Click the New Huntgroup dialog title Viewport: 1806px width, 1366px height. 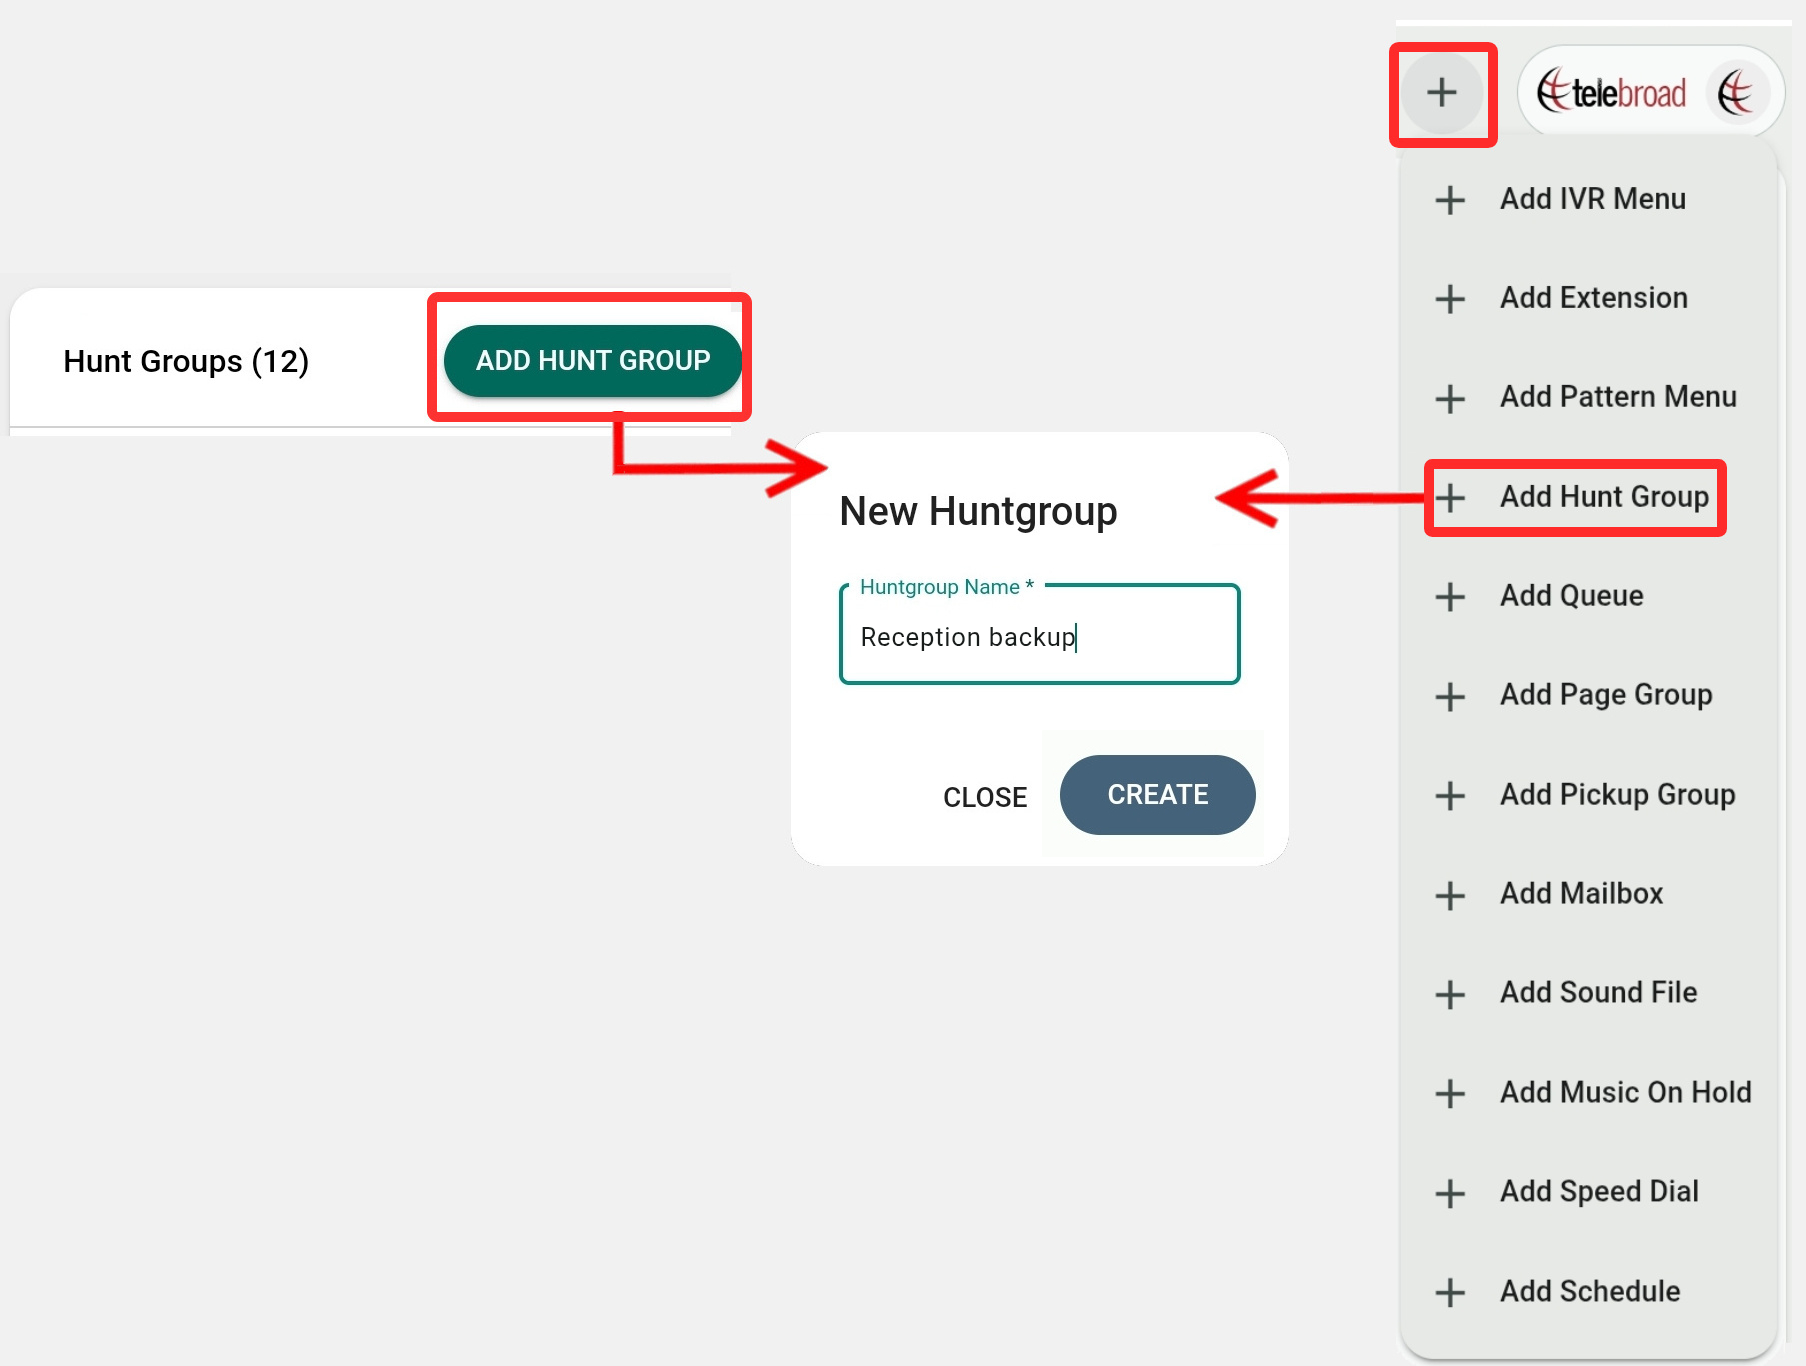tap(978, 512)
